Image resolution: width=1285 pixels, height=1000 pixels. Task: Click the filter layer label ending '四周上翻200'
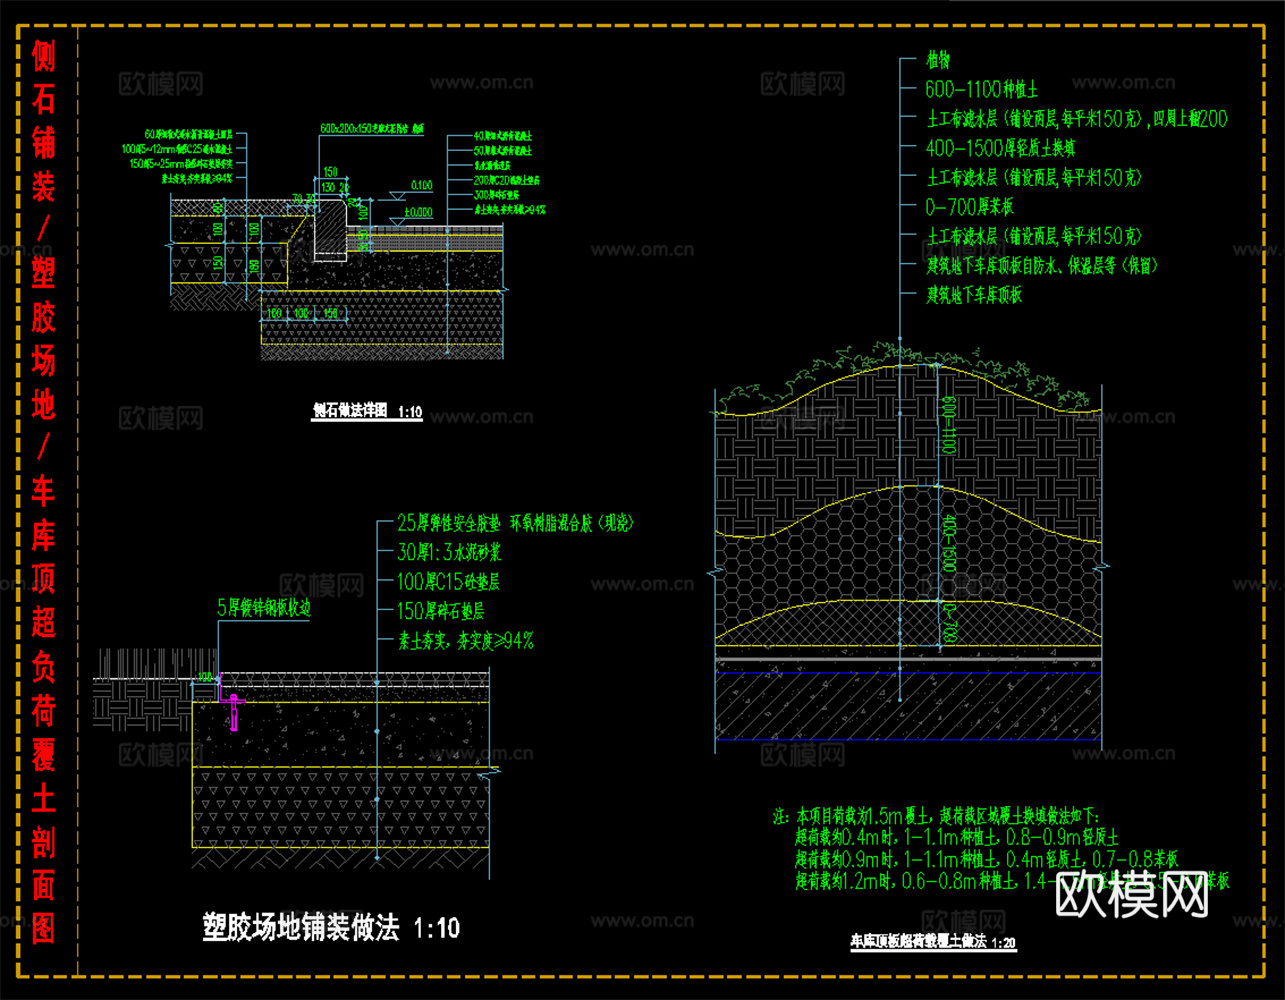point(1076,119)
